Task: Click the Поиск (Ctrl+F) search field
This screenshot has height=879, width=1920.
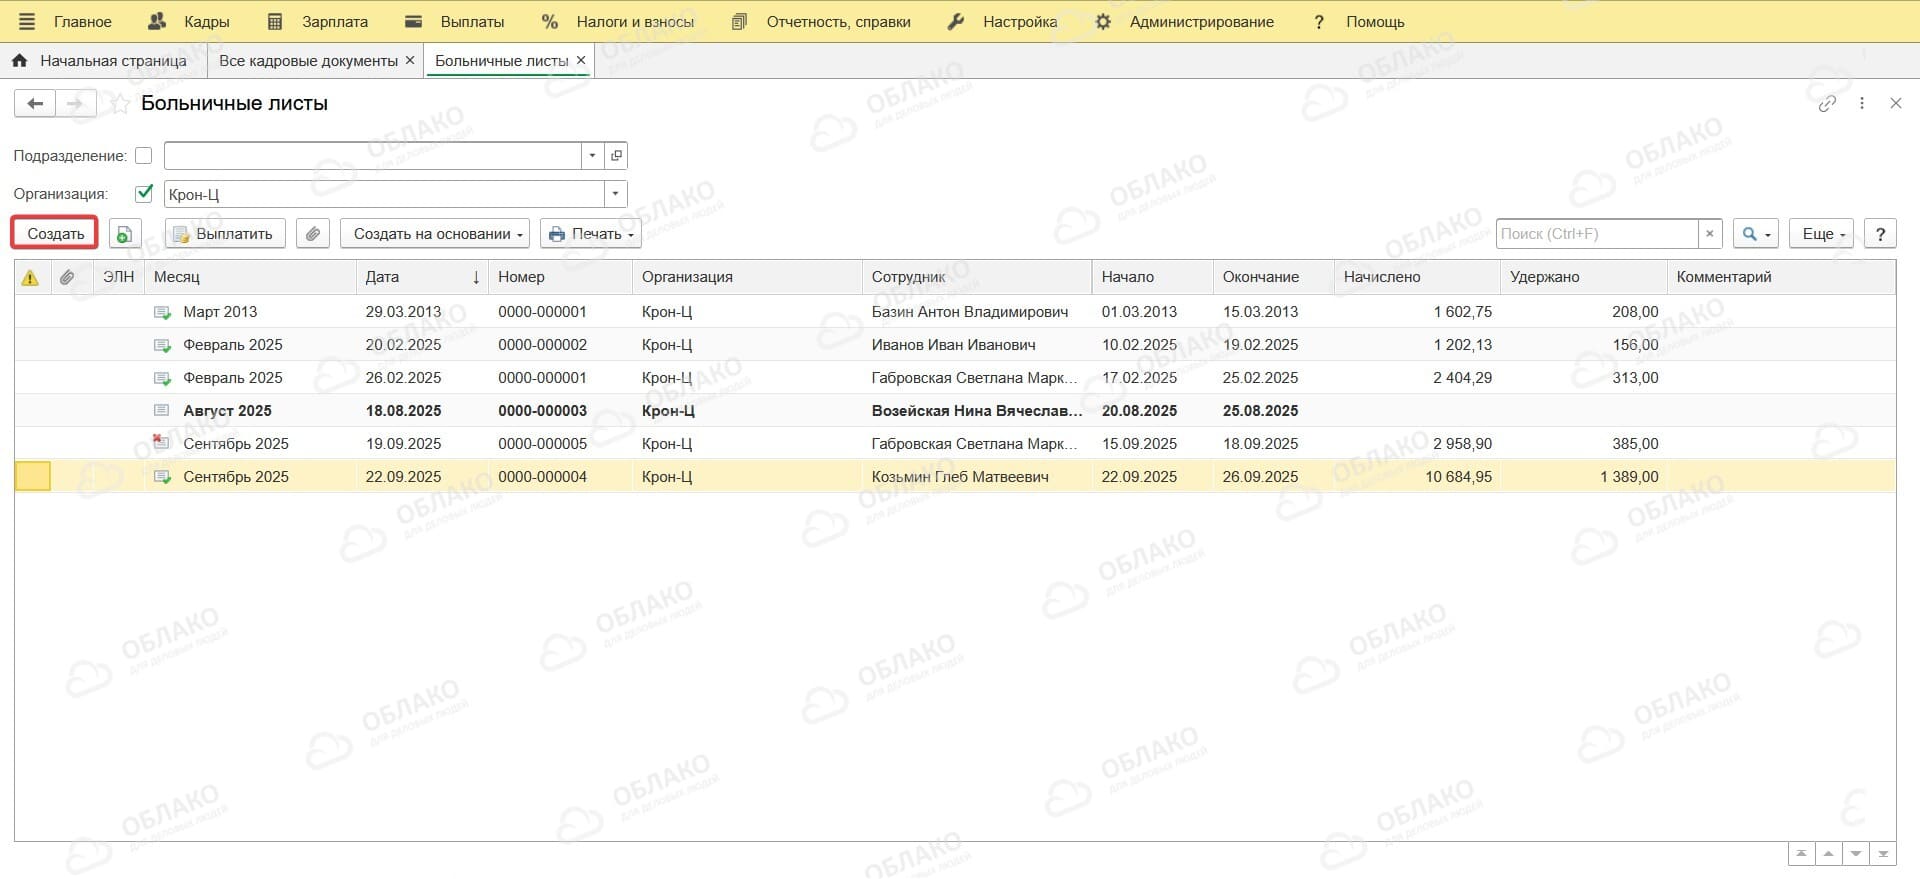Action: 1597,234
